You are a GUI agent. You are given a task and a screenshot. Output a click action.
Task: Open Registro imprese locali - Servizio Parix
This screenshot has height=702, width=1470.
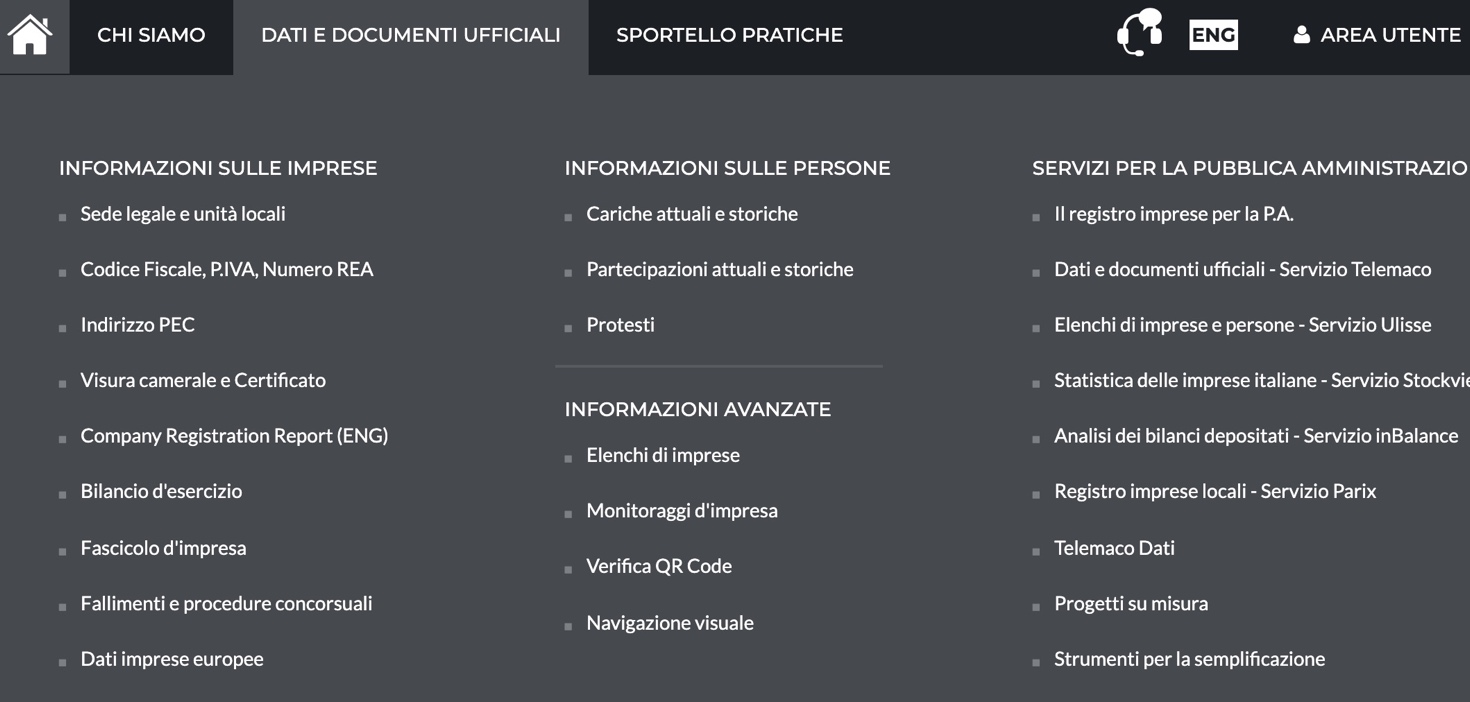pyautogui.click(x=1215, y=491)
